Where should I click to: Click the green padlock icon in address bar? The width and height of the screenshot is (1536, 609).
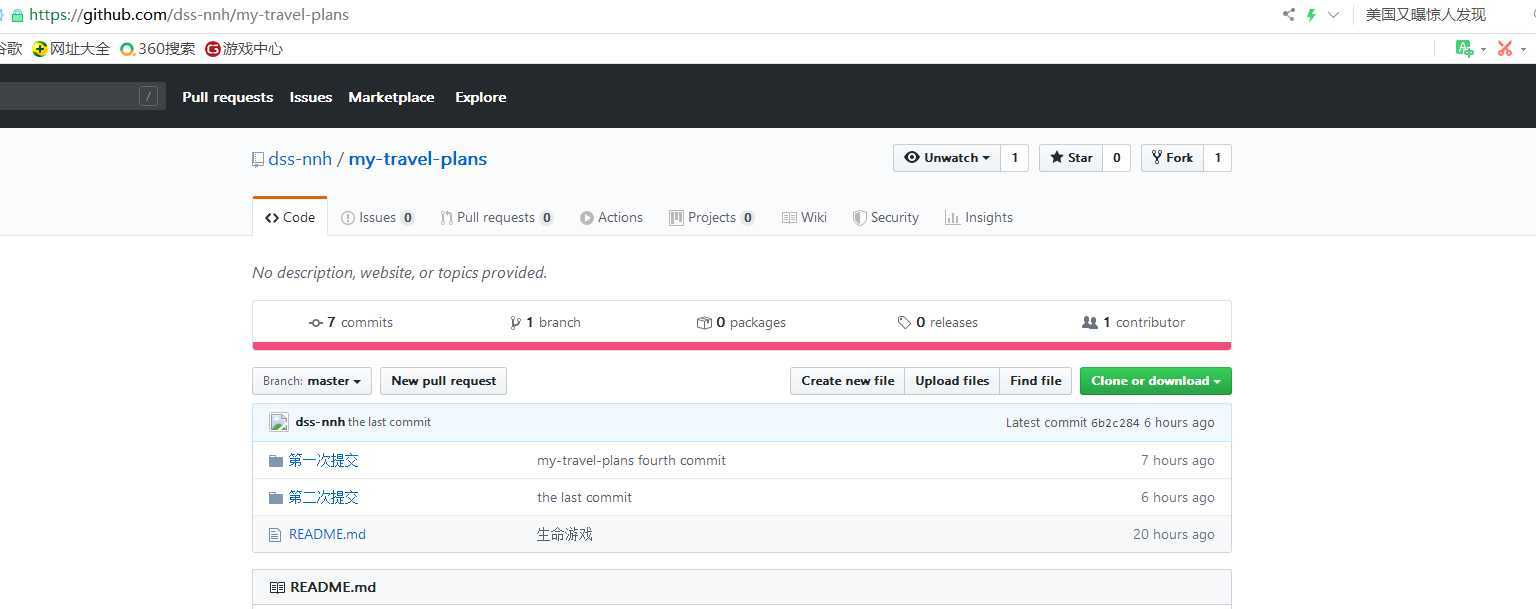click(17, 15)
